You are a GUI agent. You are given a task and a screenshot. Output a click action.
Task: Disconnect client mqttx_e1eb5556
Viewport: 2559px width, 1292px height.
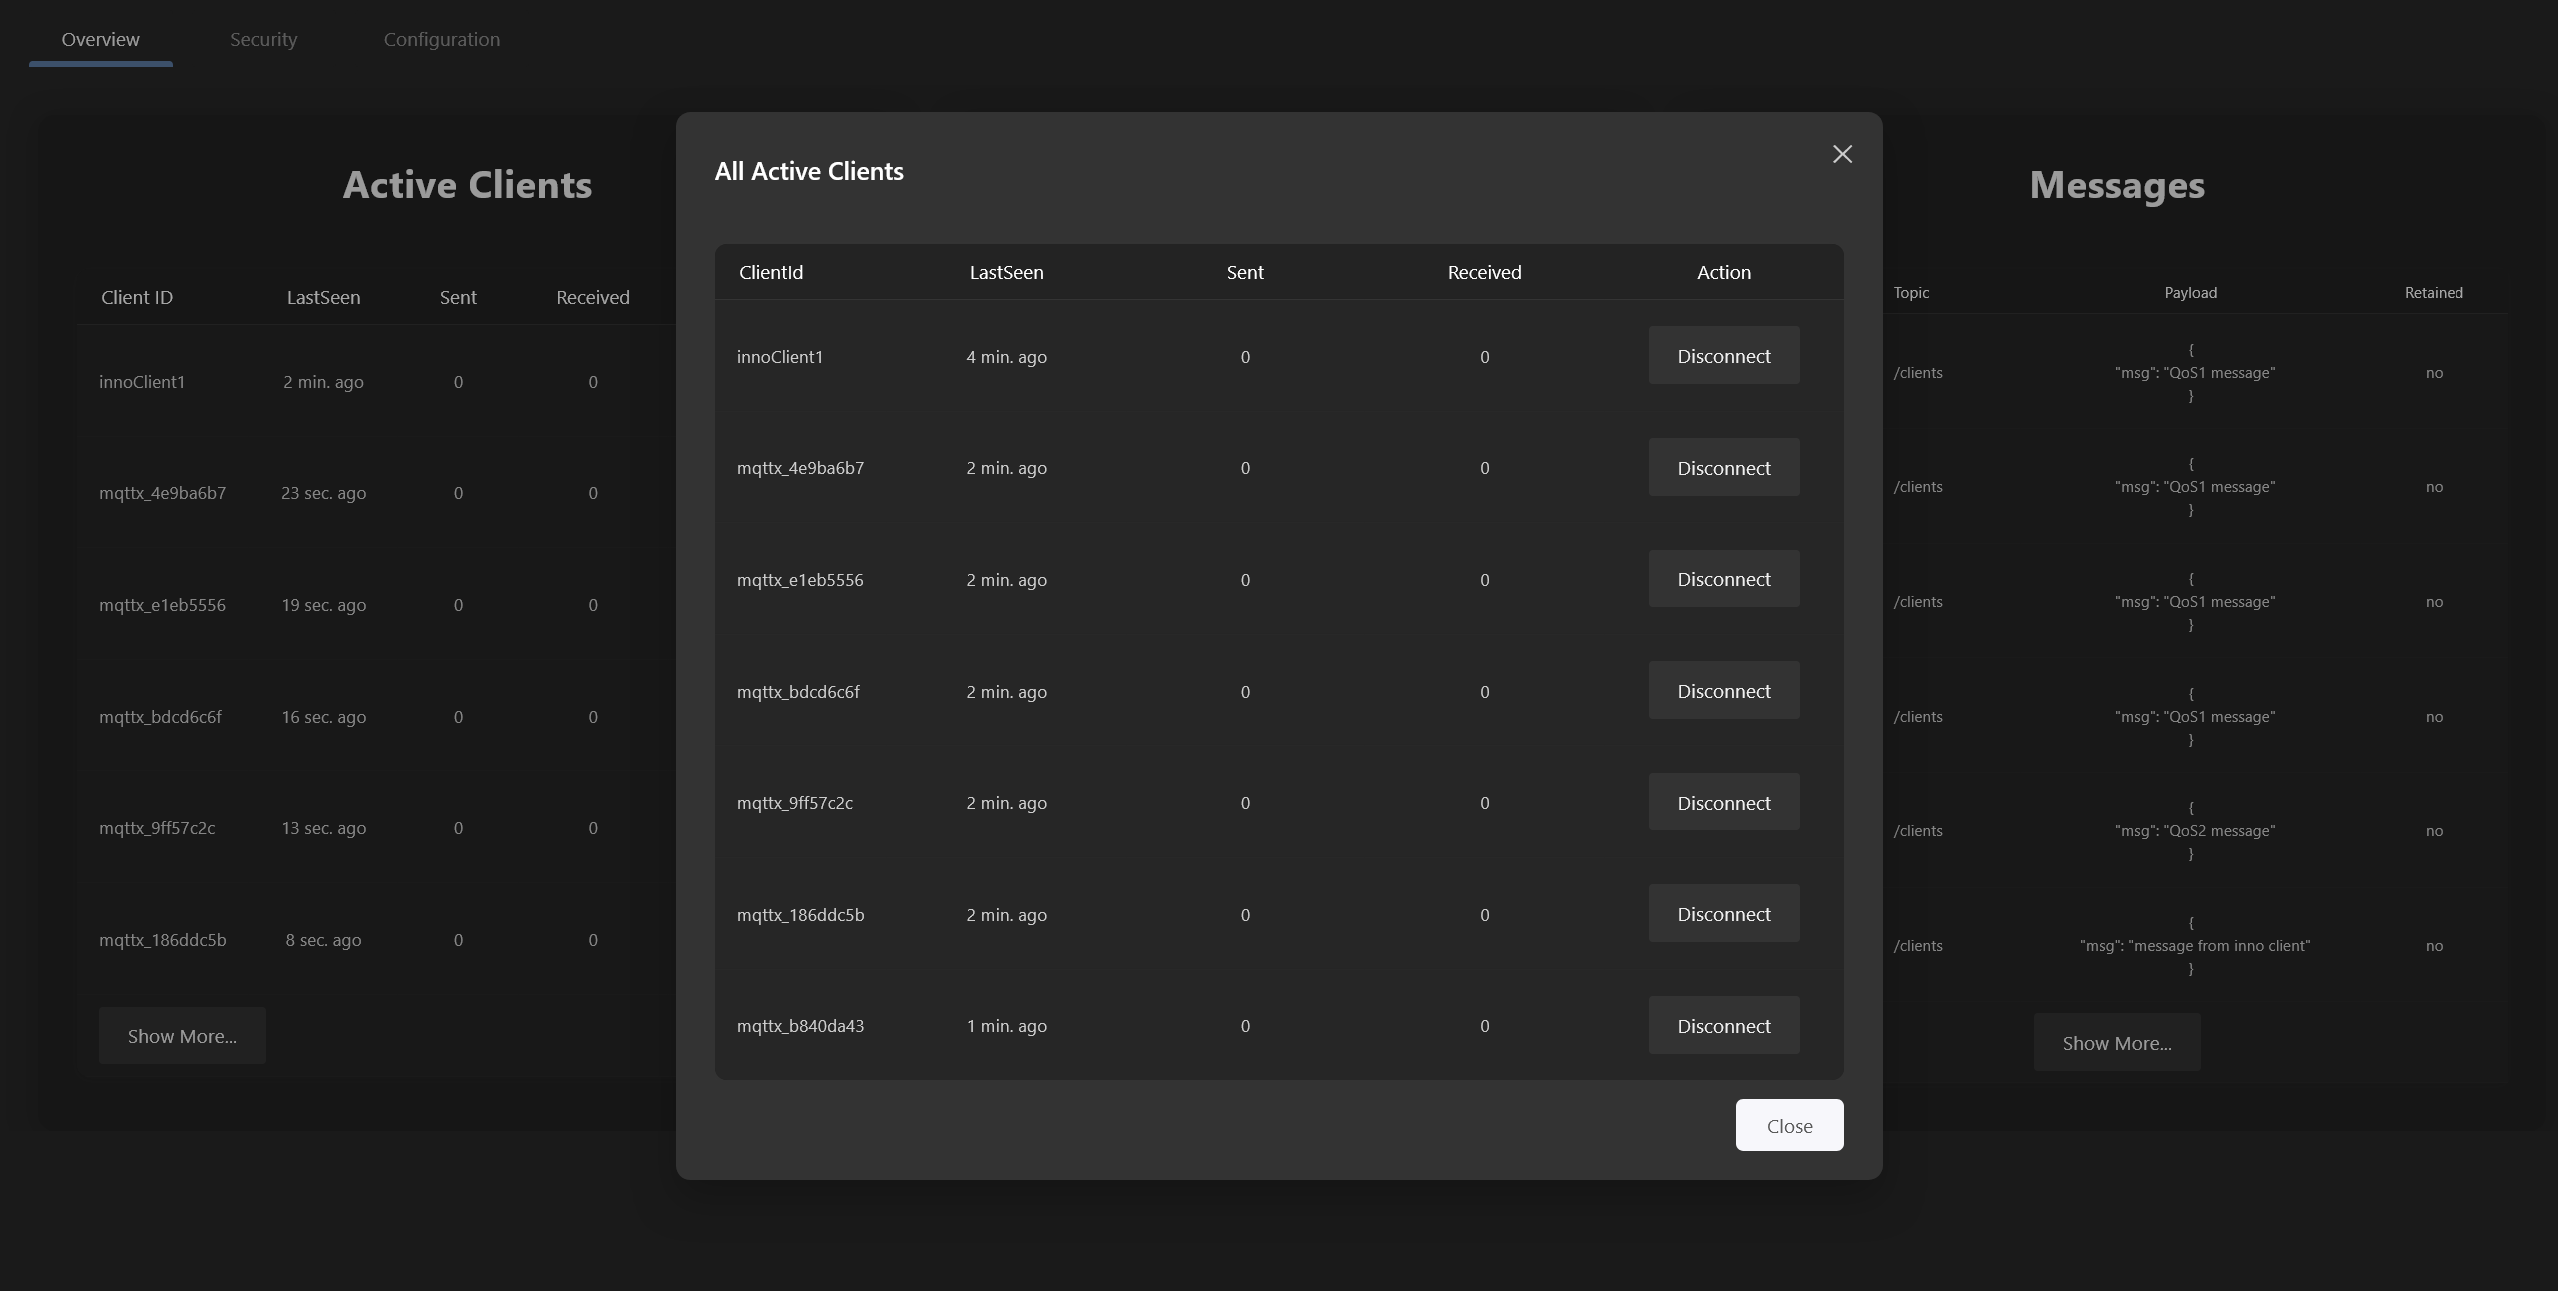pyautogui.click(x=1723, y=579)
